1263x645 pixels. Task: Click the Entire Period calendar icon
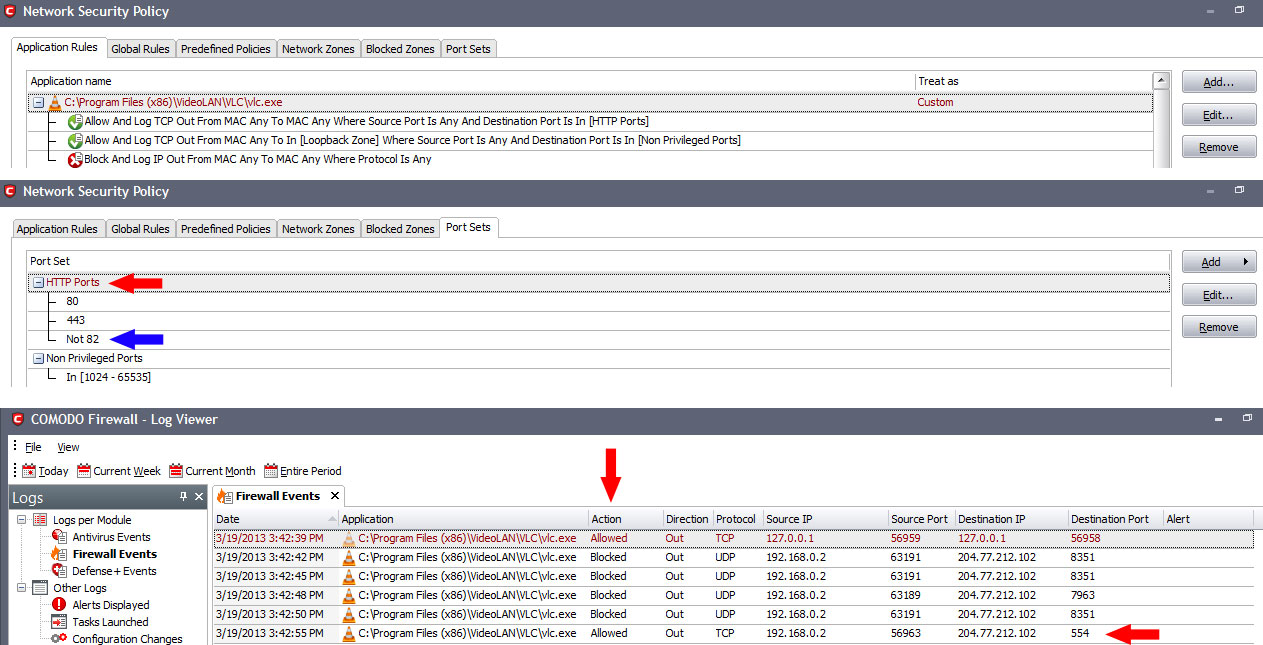[270, 471]
